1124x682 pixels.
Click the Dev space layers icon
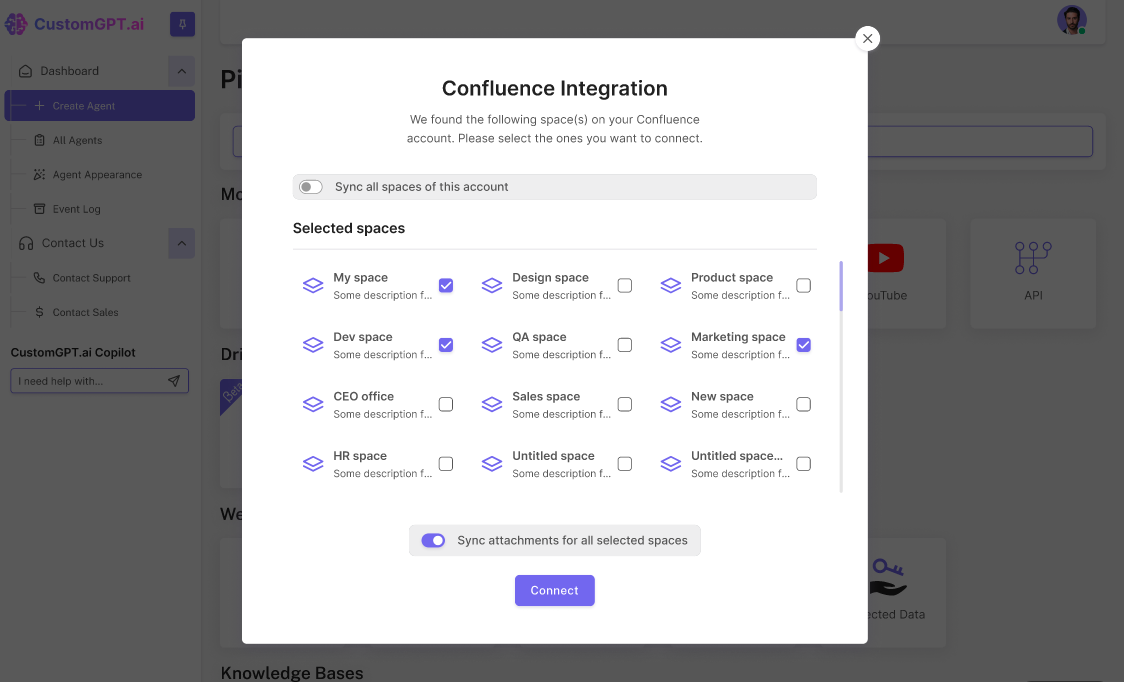[313, 345]
